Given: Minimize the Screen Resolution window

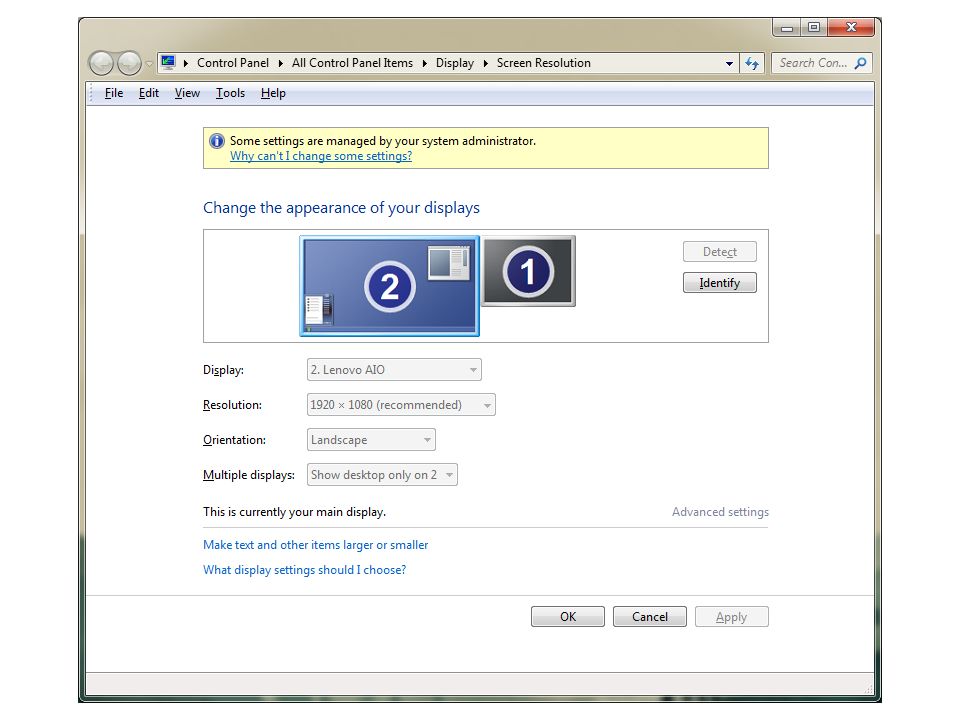Looking at the screenshot, I should pos(787,28).
